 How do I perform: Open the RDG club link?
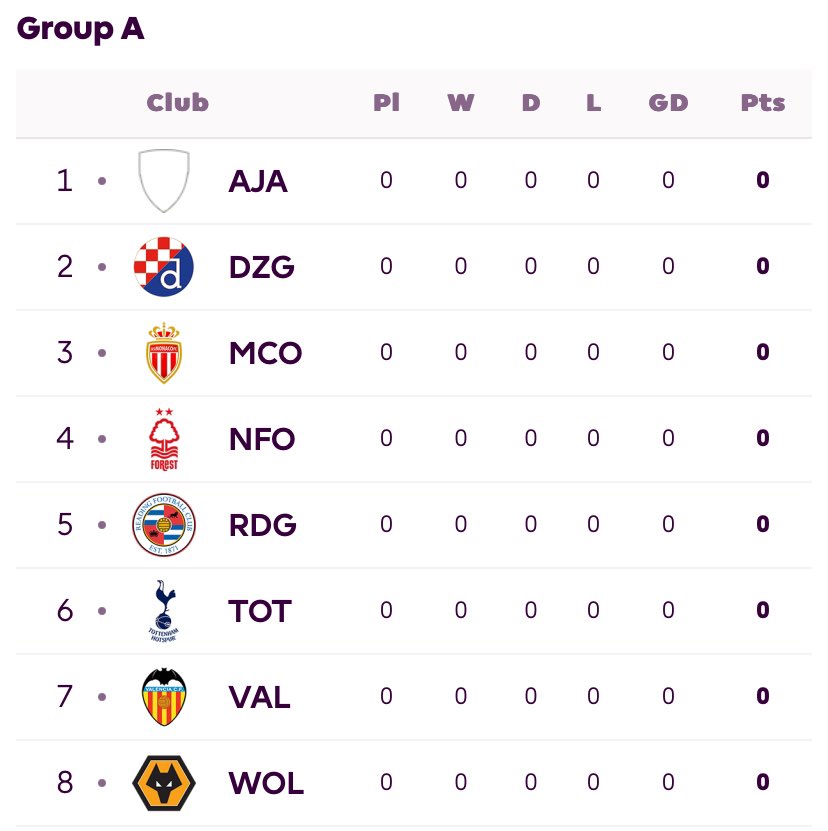[x=263, y=525]
